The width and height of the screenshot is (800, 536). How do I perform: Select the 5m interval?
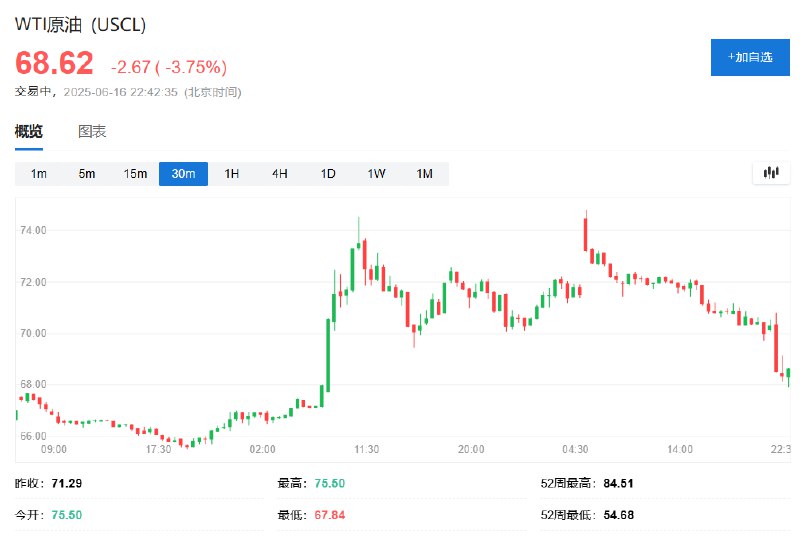[x=87, y=174]
